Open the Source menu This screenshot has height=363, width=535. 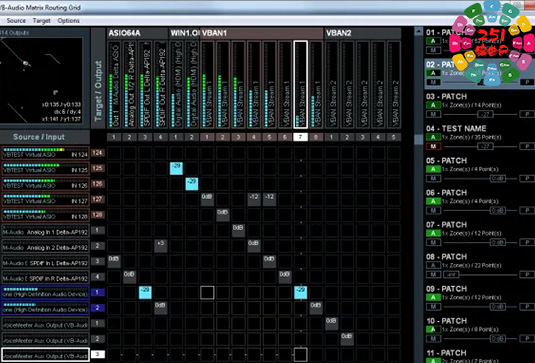point(16,21)
